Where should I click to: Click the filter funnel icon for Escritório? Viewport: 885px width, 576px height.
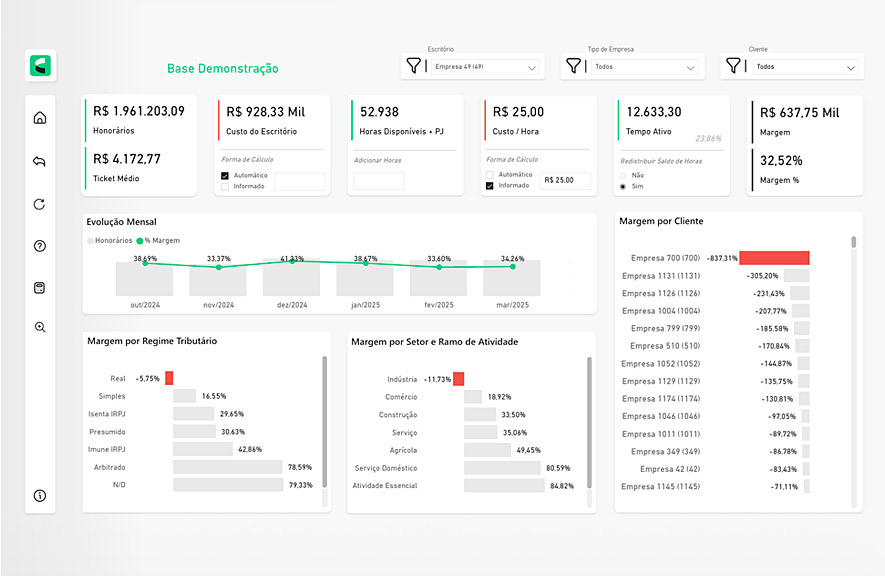[x=414, y=66]
